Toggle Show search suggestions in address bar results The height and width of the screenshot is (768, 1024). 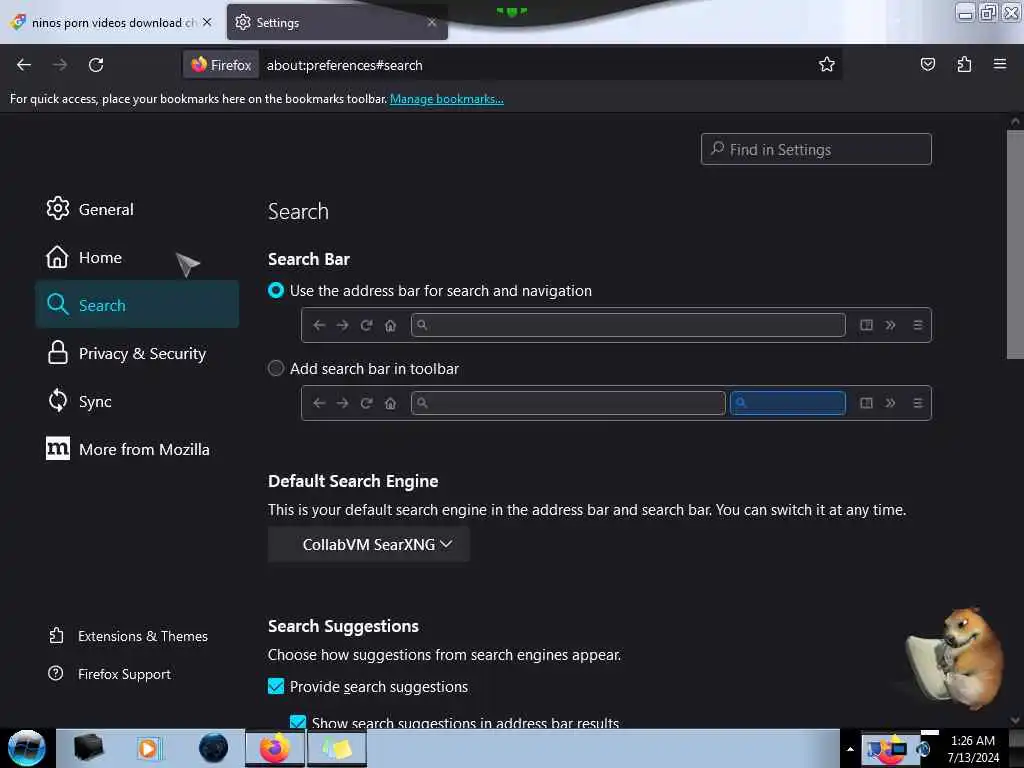(x=298, y=722)
